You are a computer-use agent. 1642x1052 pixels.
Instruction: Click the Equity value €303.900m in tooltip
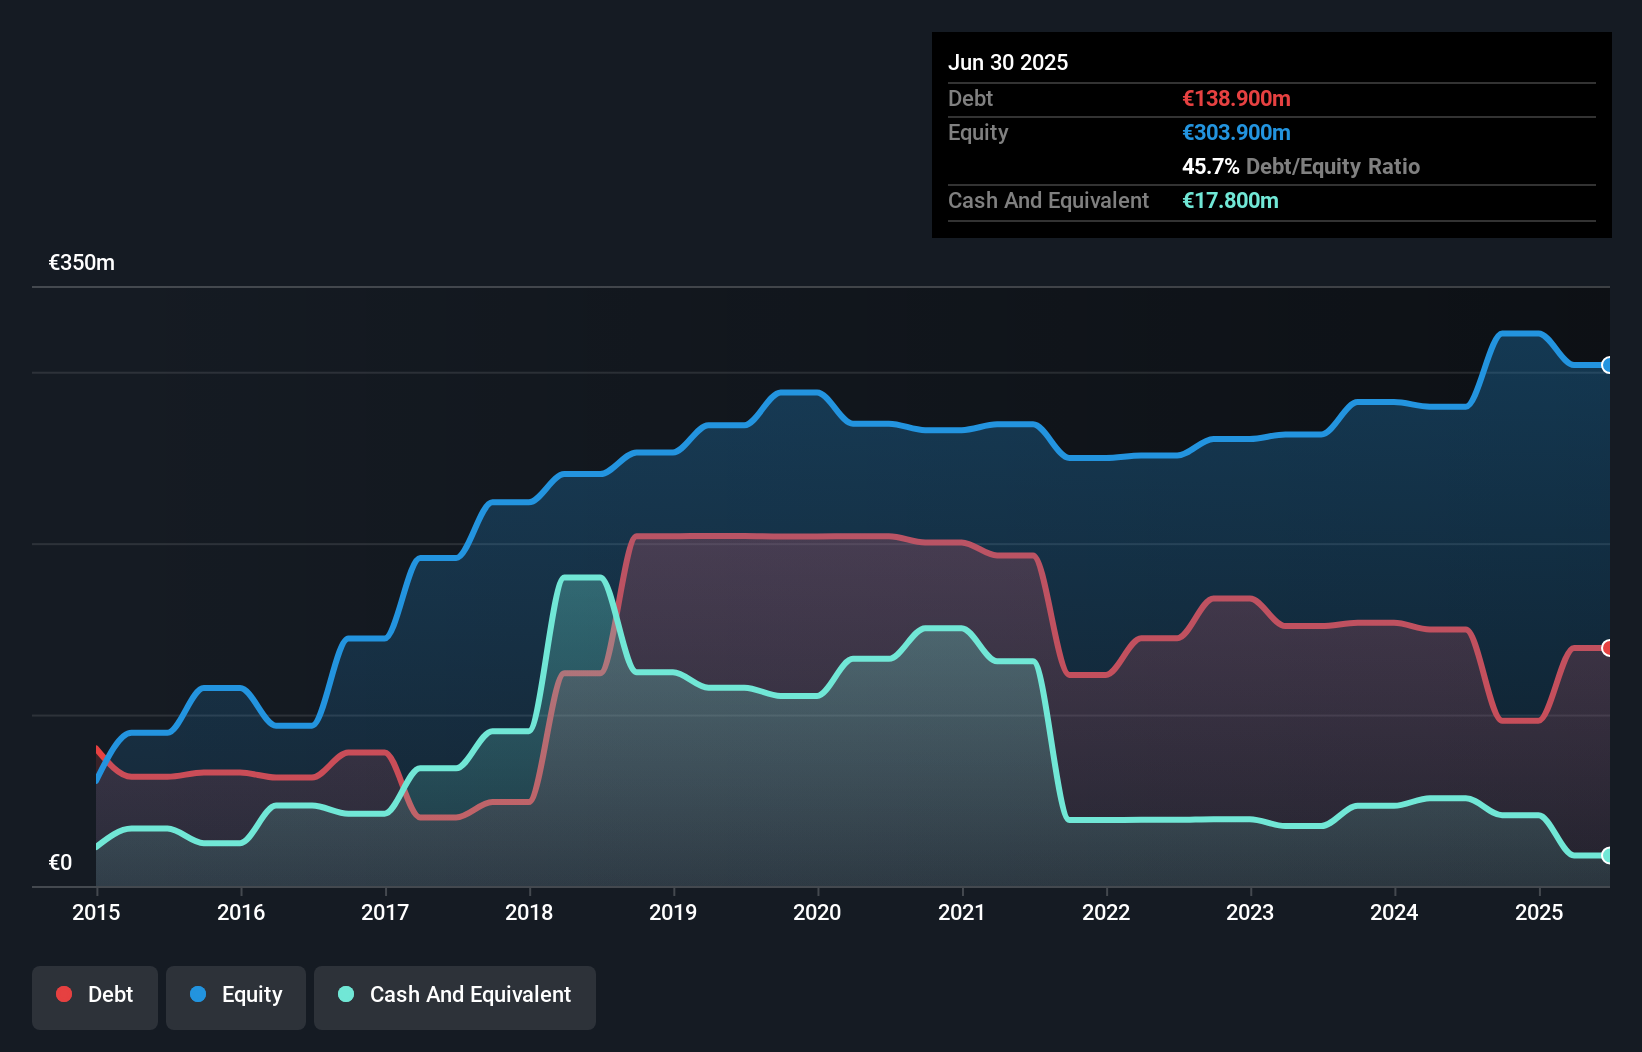click(x=1236, y=132)
